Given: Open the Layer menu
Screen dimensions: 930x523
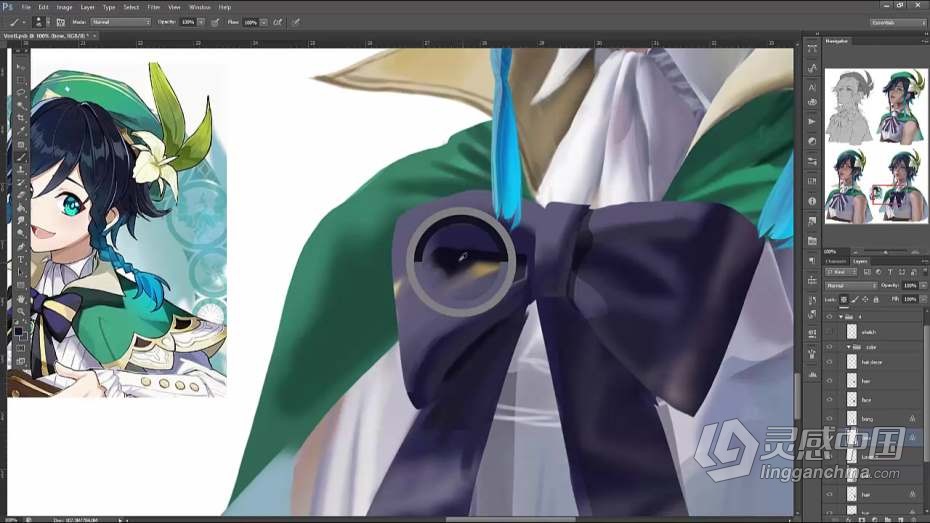Looking at the screenshot, I should [87, 7].
